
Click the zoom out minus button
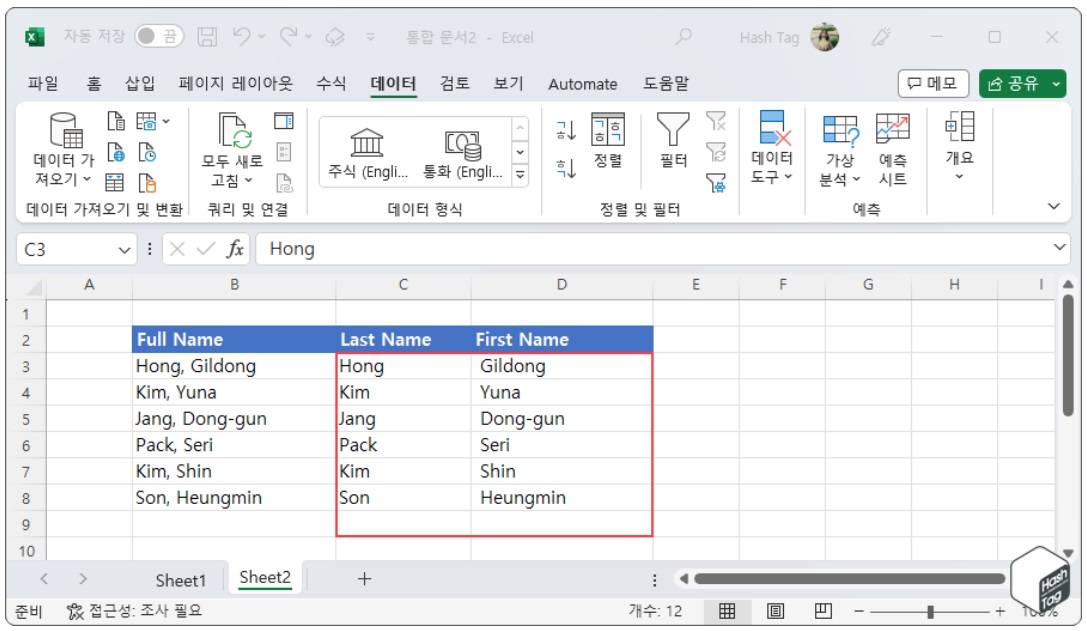pos(858,611)
